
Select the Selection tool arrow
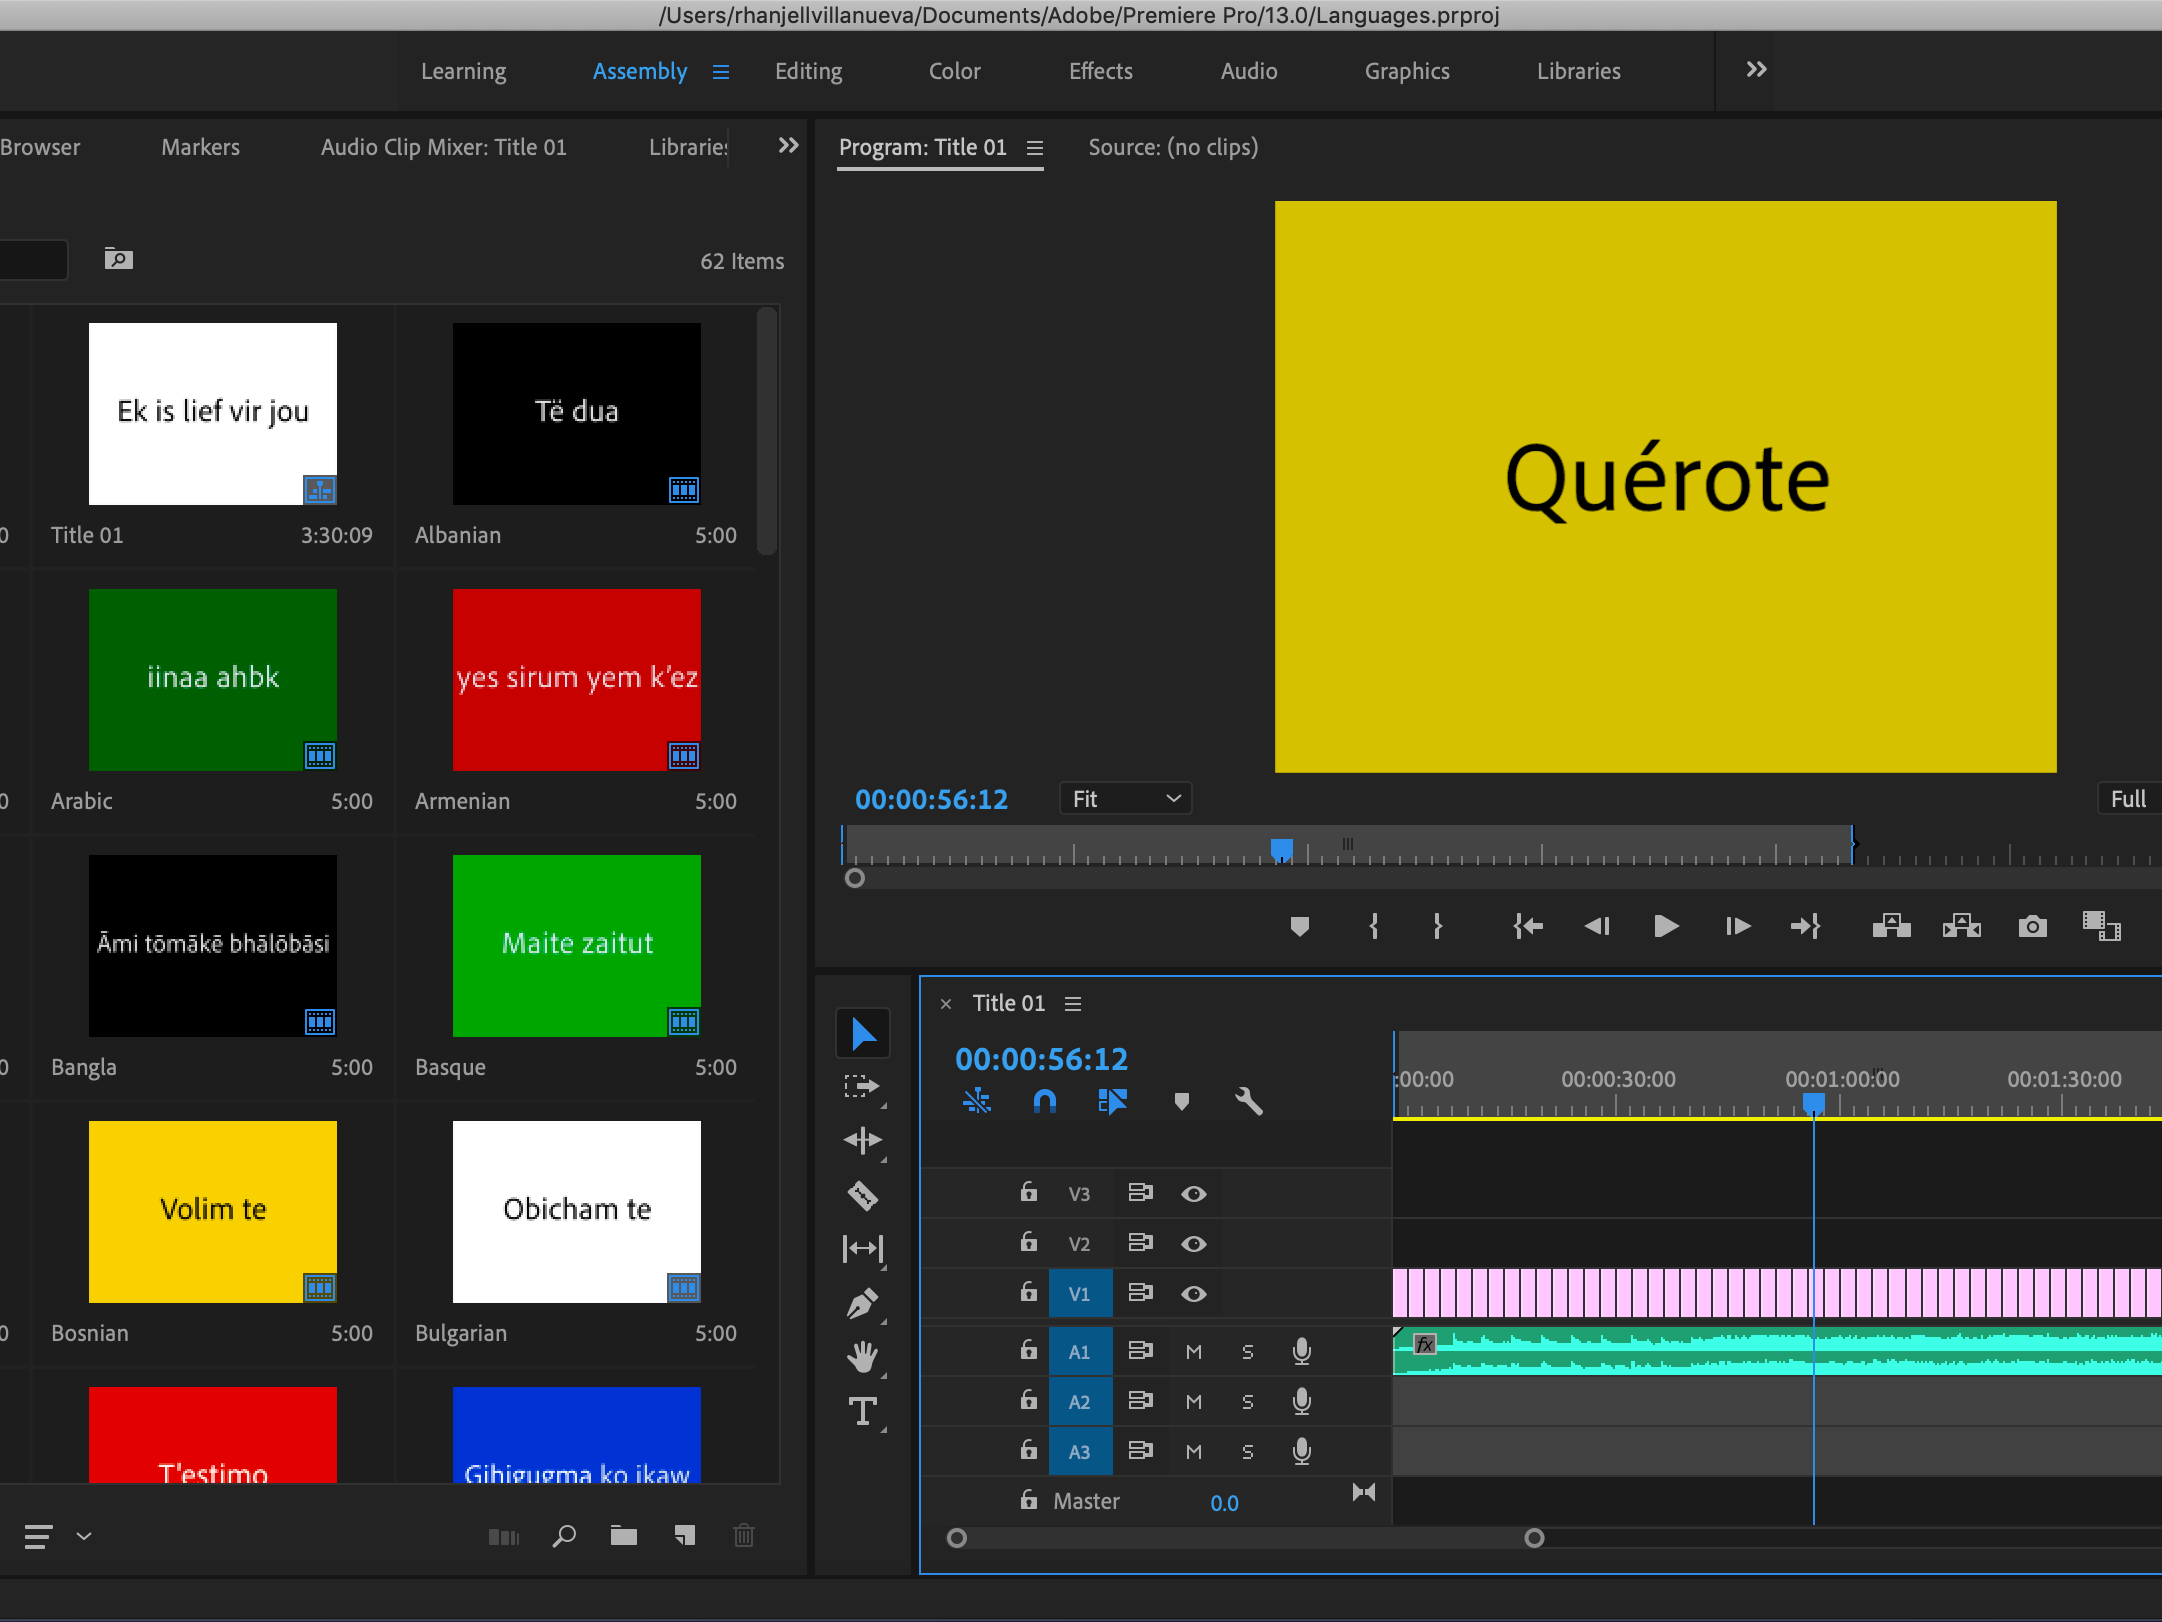coord(863,1033)
